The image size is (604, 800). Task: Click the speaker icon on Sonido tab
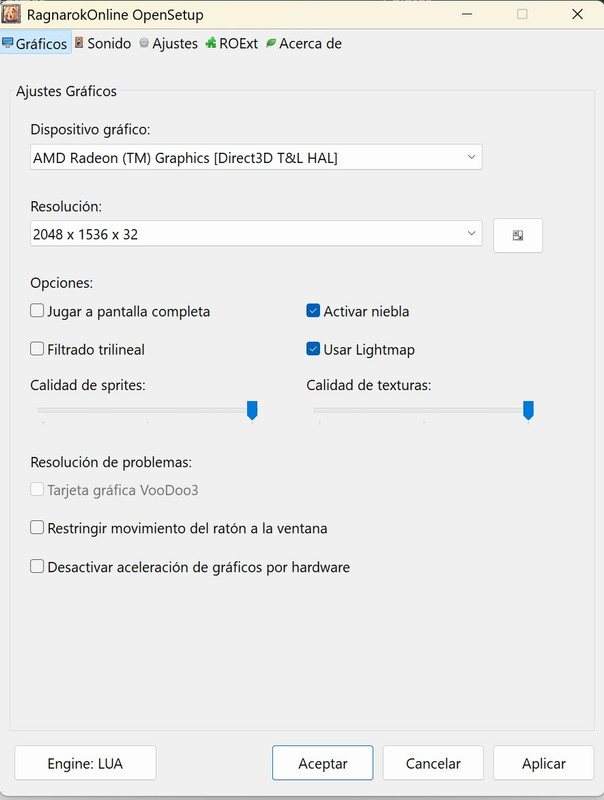pyautogui.click(x=79, y=44)
